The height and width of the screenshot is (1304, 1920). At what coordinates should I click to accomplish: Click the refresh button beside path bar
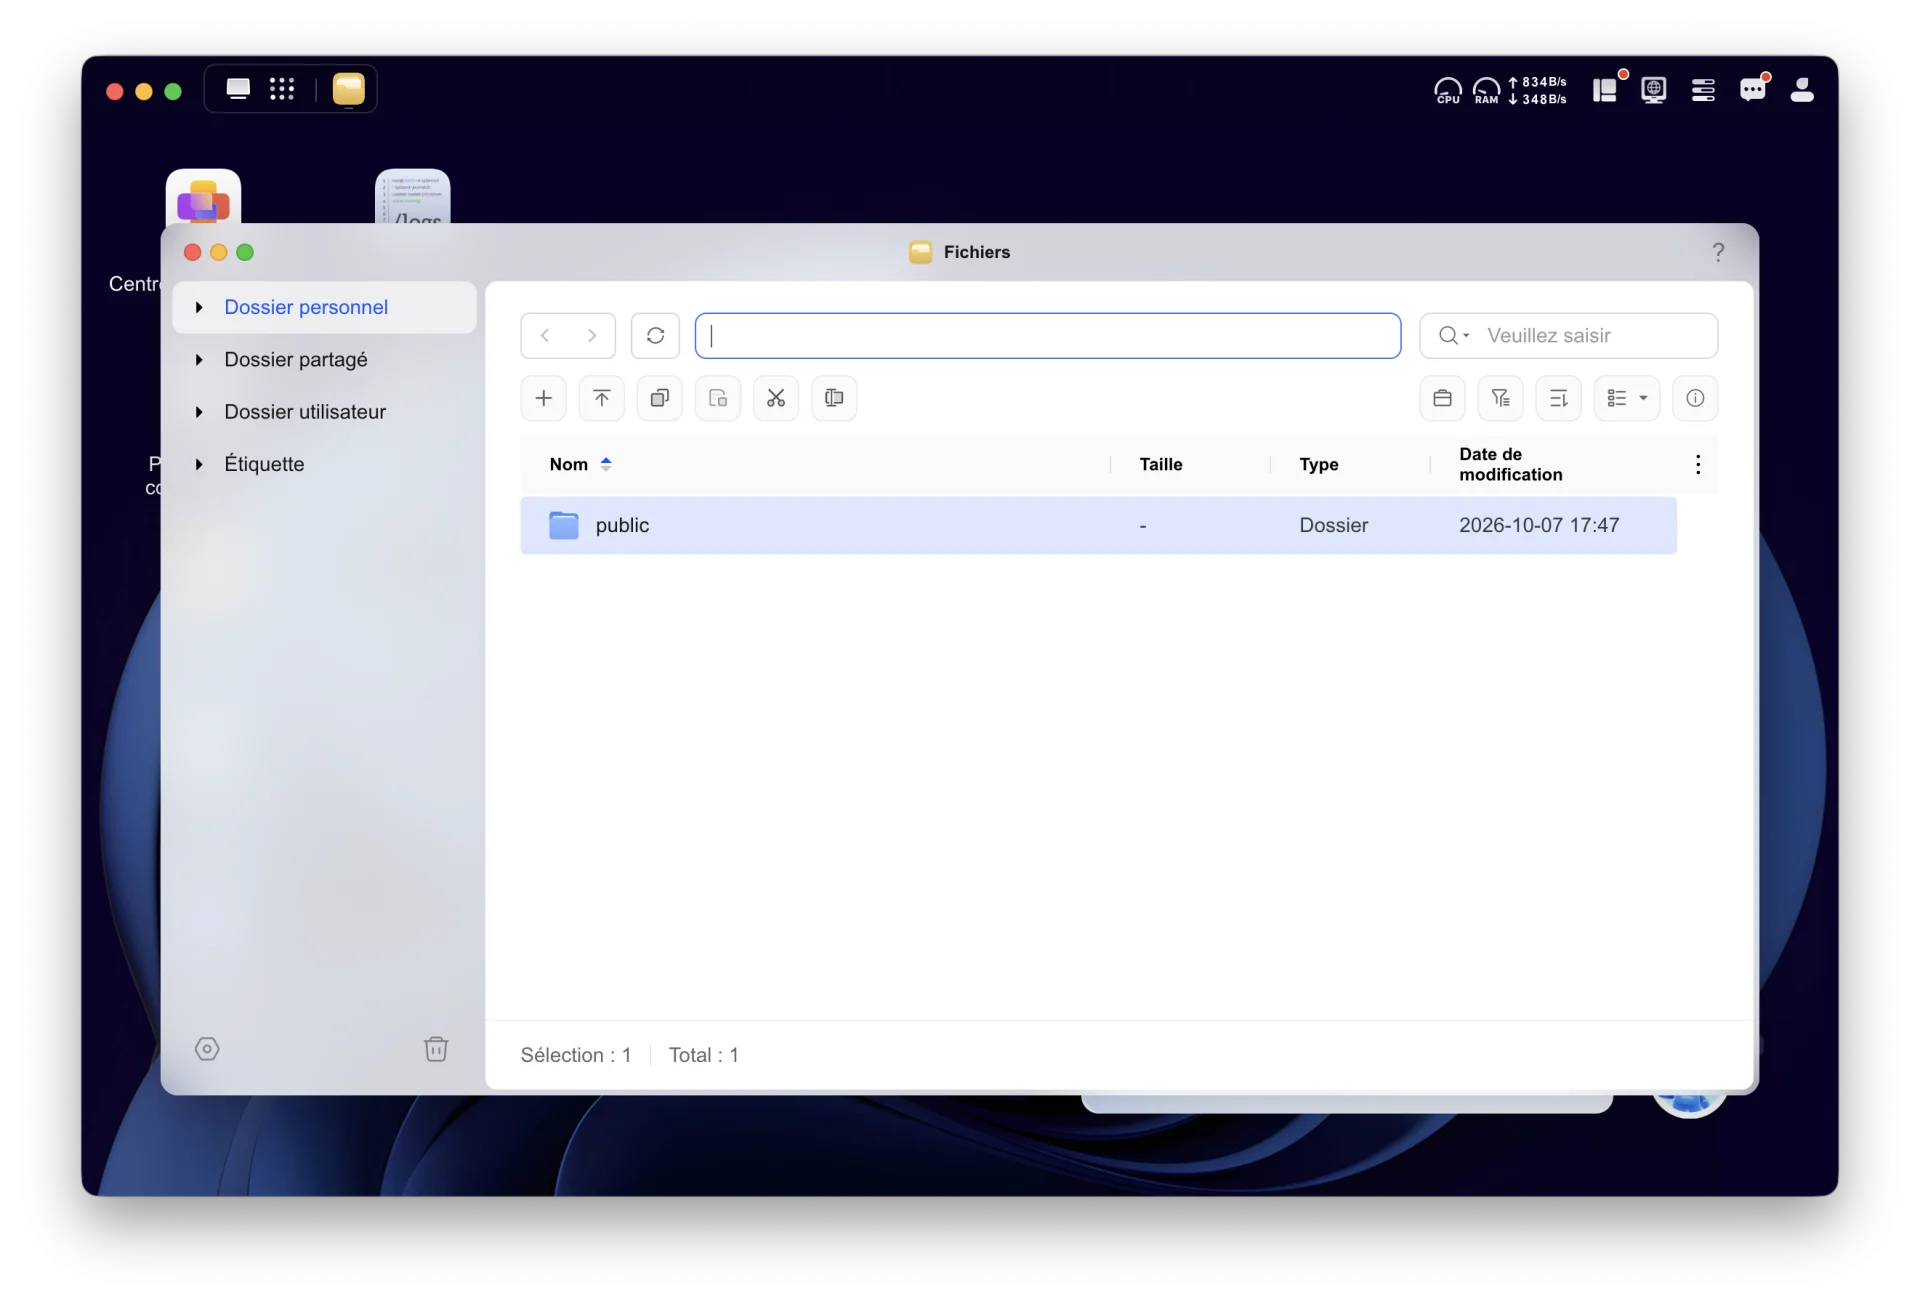click(x=655, y=335)
